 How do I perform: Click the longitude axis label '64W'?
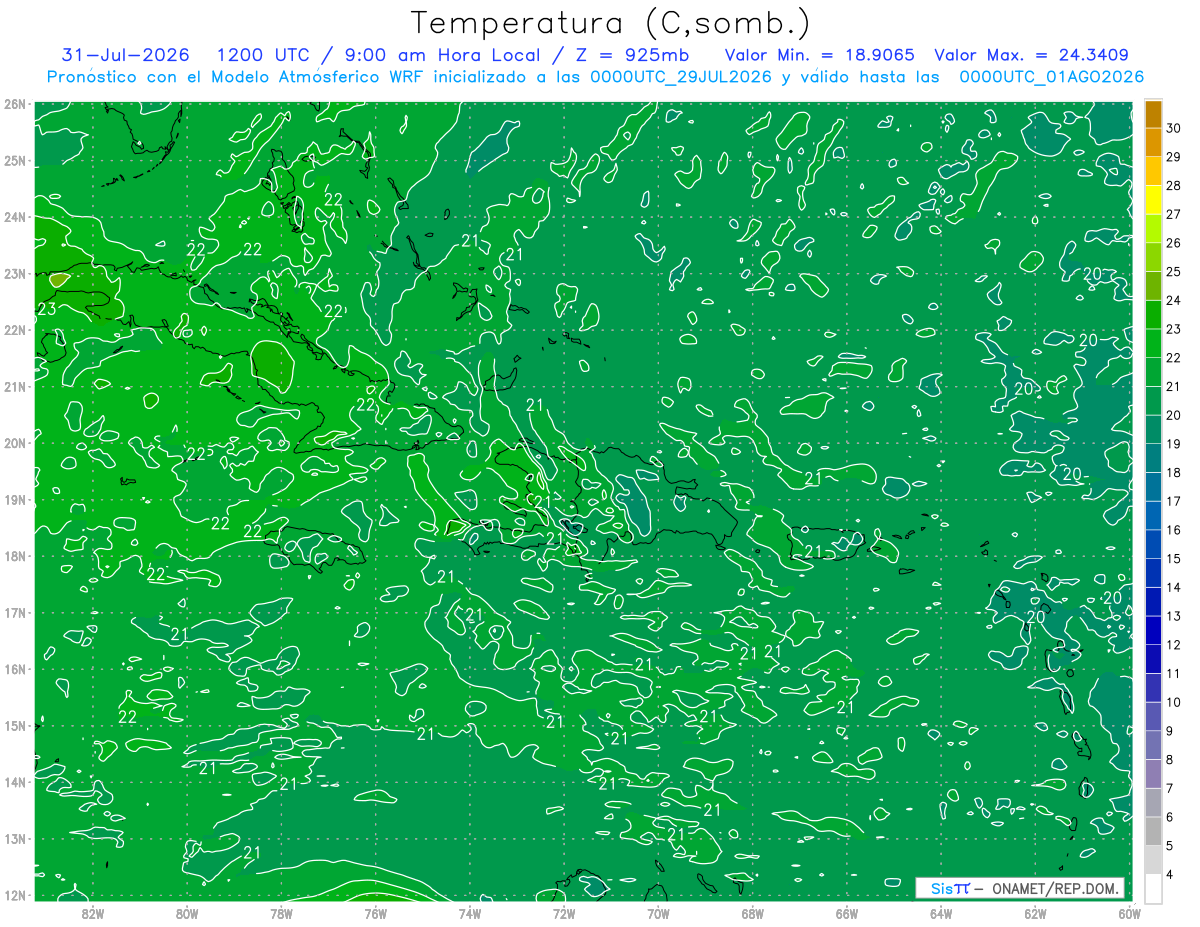941,913
